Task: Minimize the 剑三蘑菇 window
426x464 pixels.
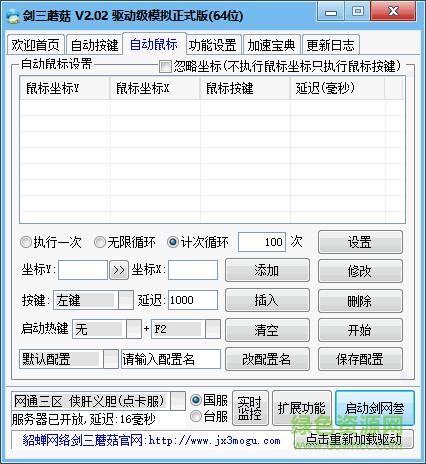Action: [331, 12]
